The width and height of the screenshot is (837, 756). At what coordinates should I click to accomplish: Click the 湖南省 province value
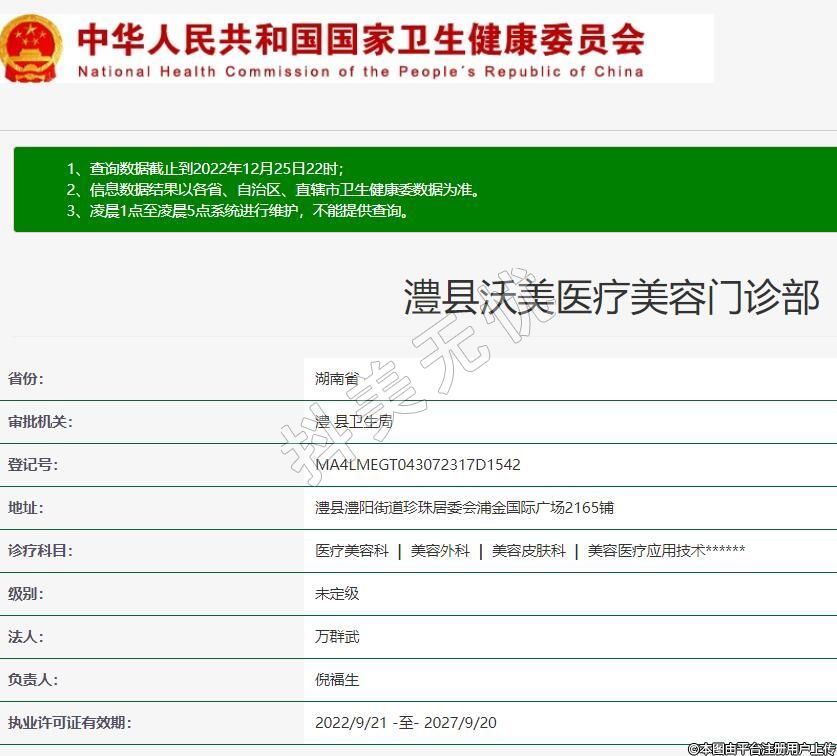point(336,379)
